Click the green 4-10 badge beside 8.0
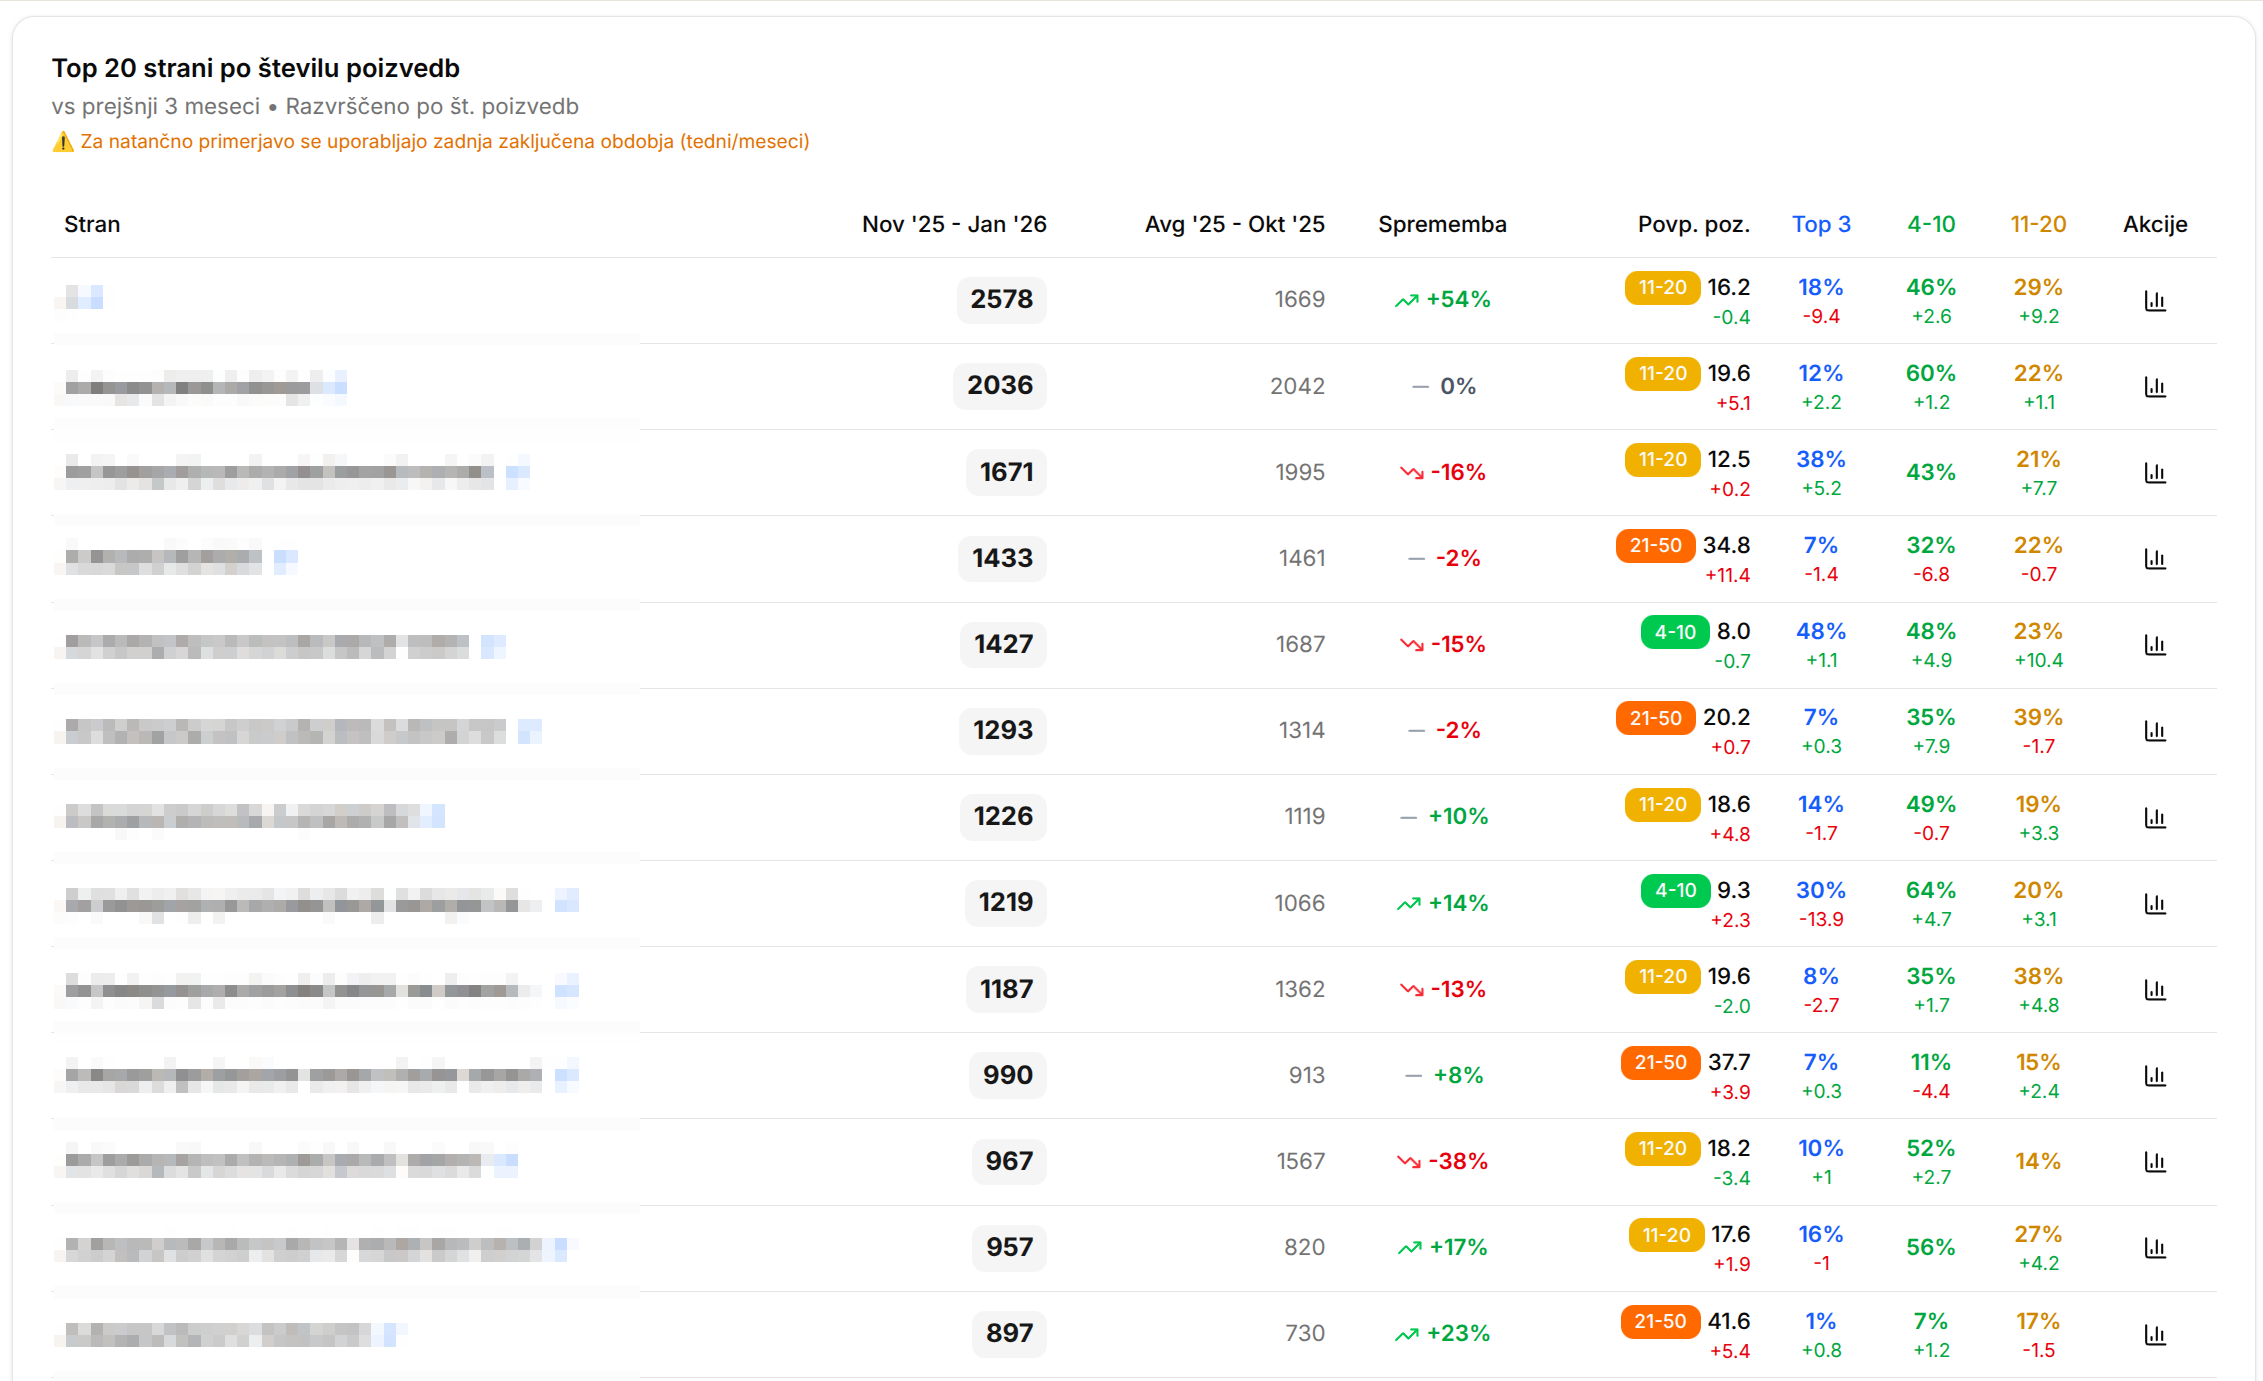 click(x=1675, y=632)
